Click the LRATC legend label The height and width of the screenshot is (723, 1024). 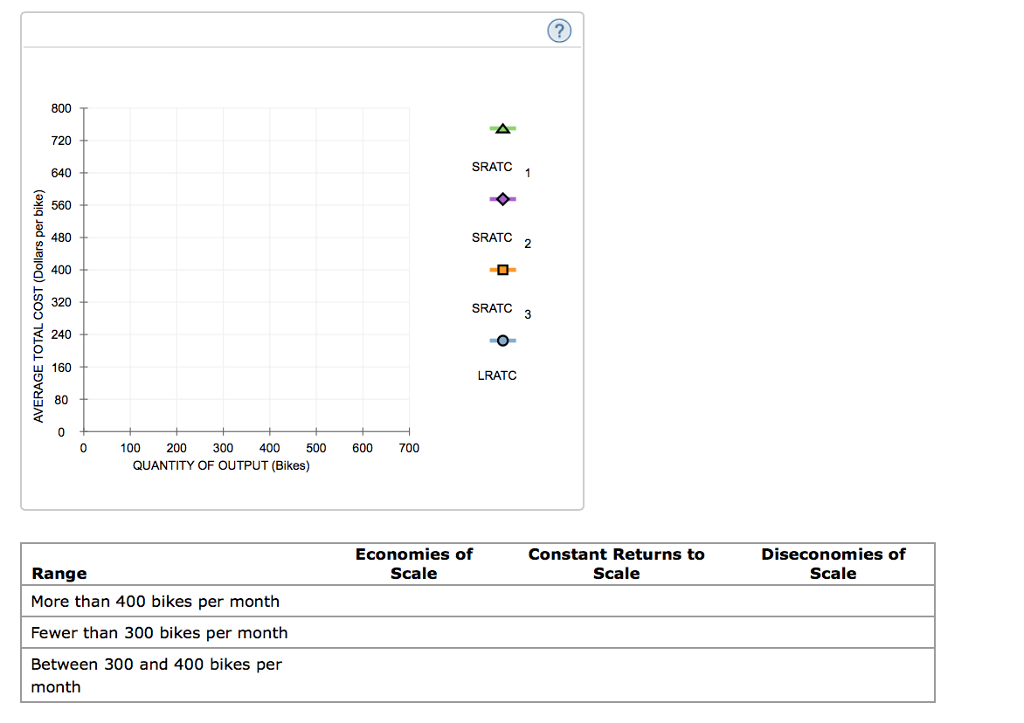497,376
